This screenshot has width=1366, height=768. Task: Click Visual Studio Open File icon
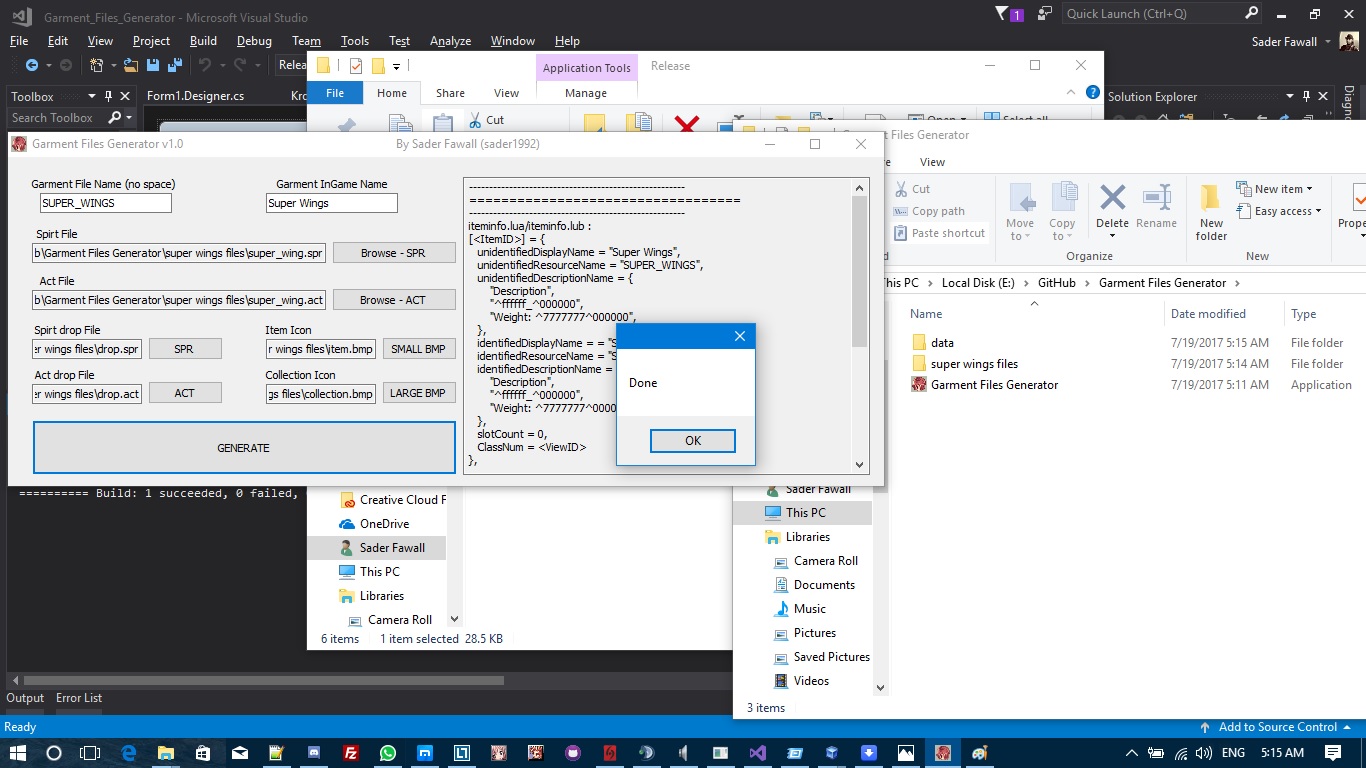tap(131, 65)
